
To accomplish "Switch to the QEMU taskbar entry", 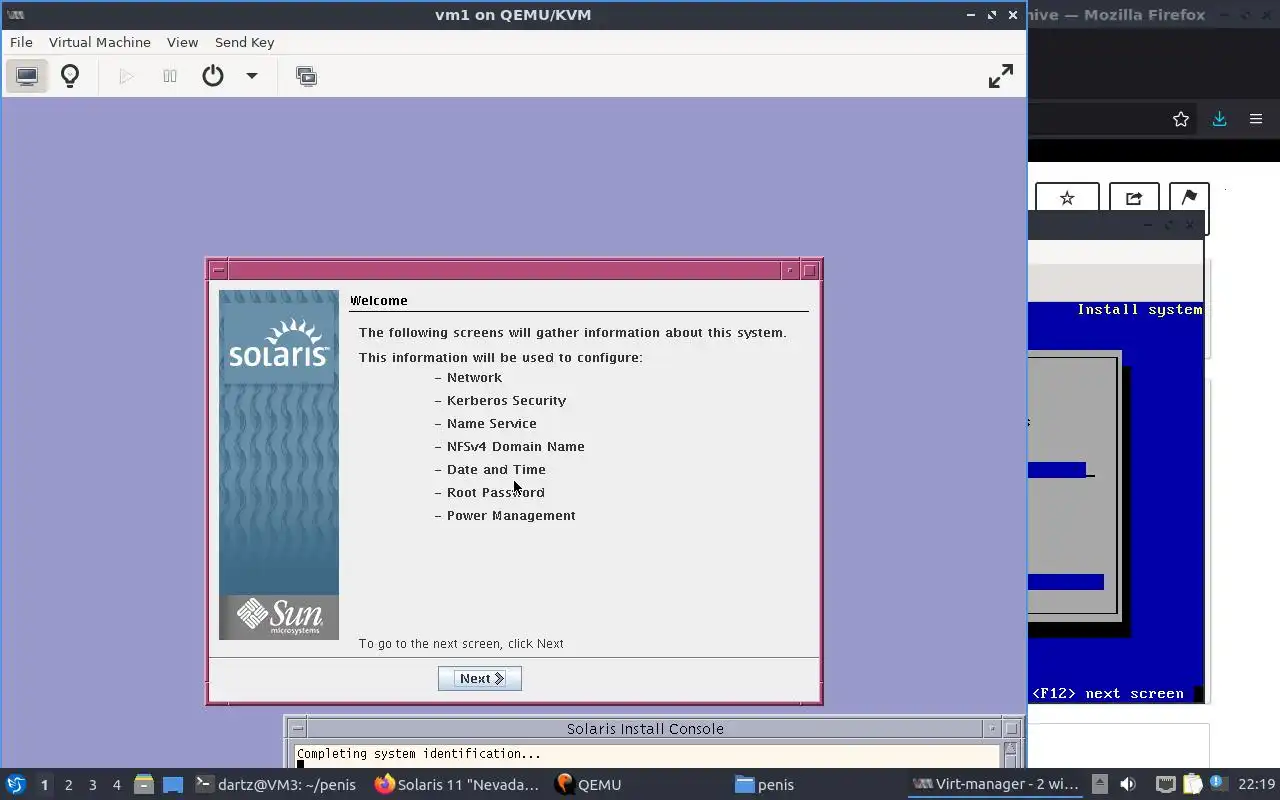I will pos(588,785).
